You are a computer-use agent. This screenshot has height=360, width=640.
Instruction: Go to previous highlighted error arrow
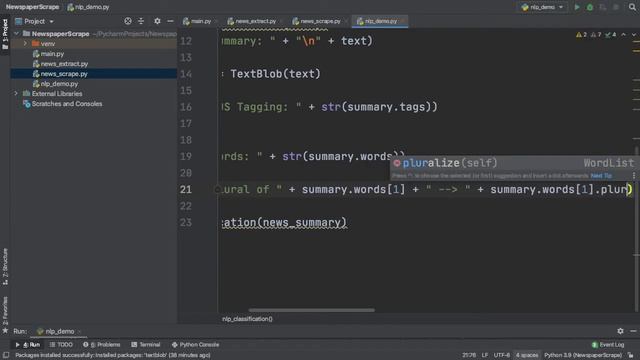[x=623, y=35]
